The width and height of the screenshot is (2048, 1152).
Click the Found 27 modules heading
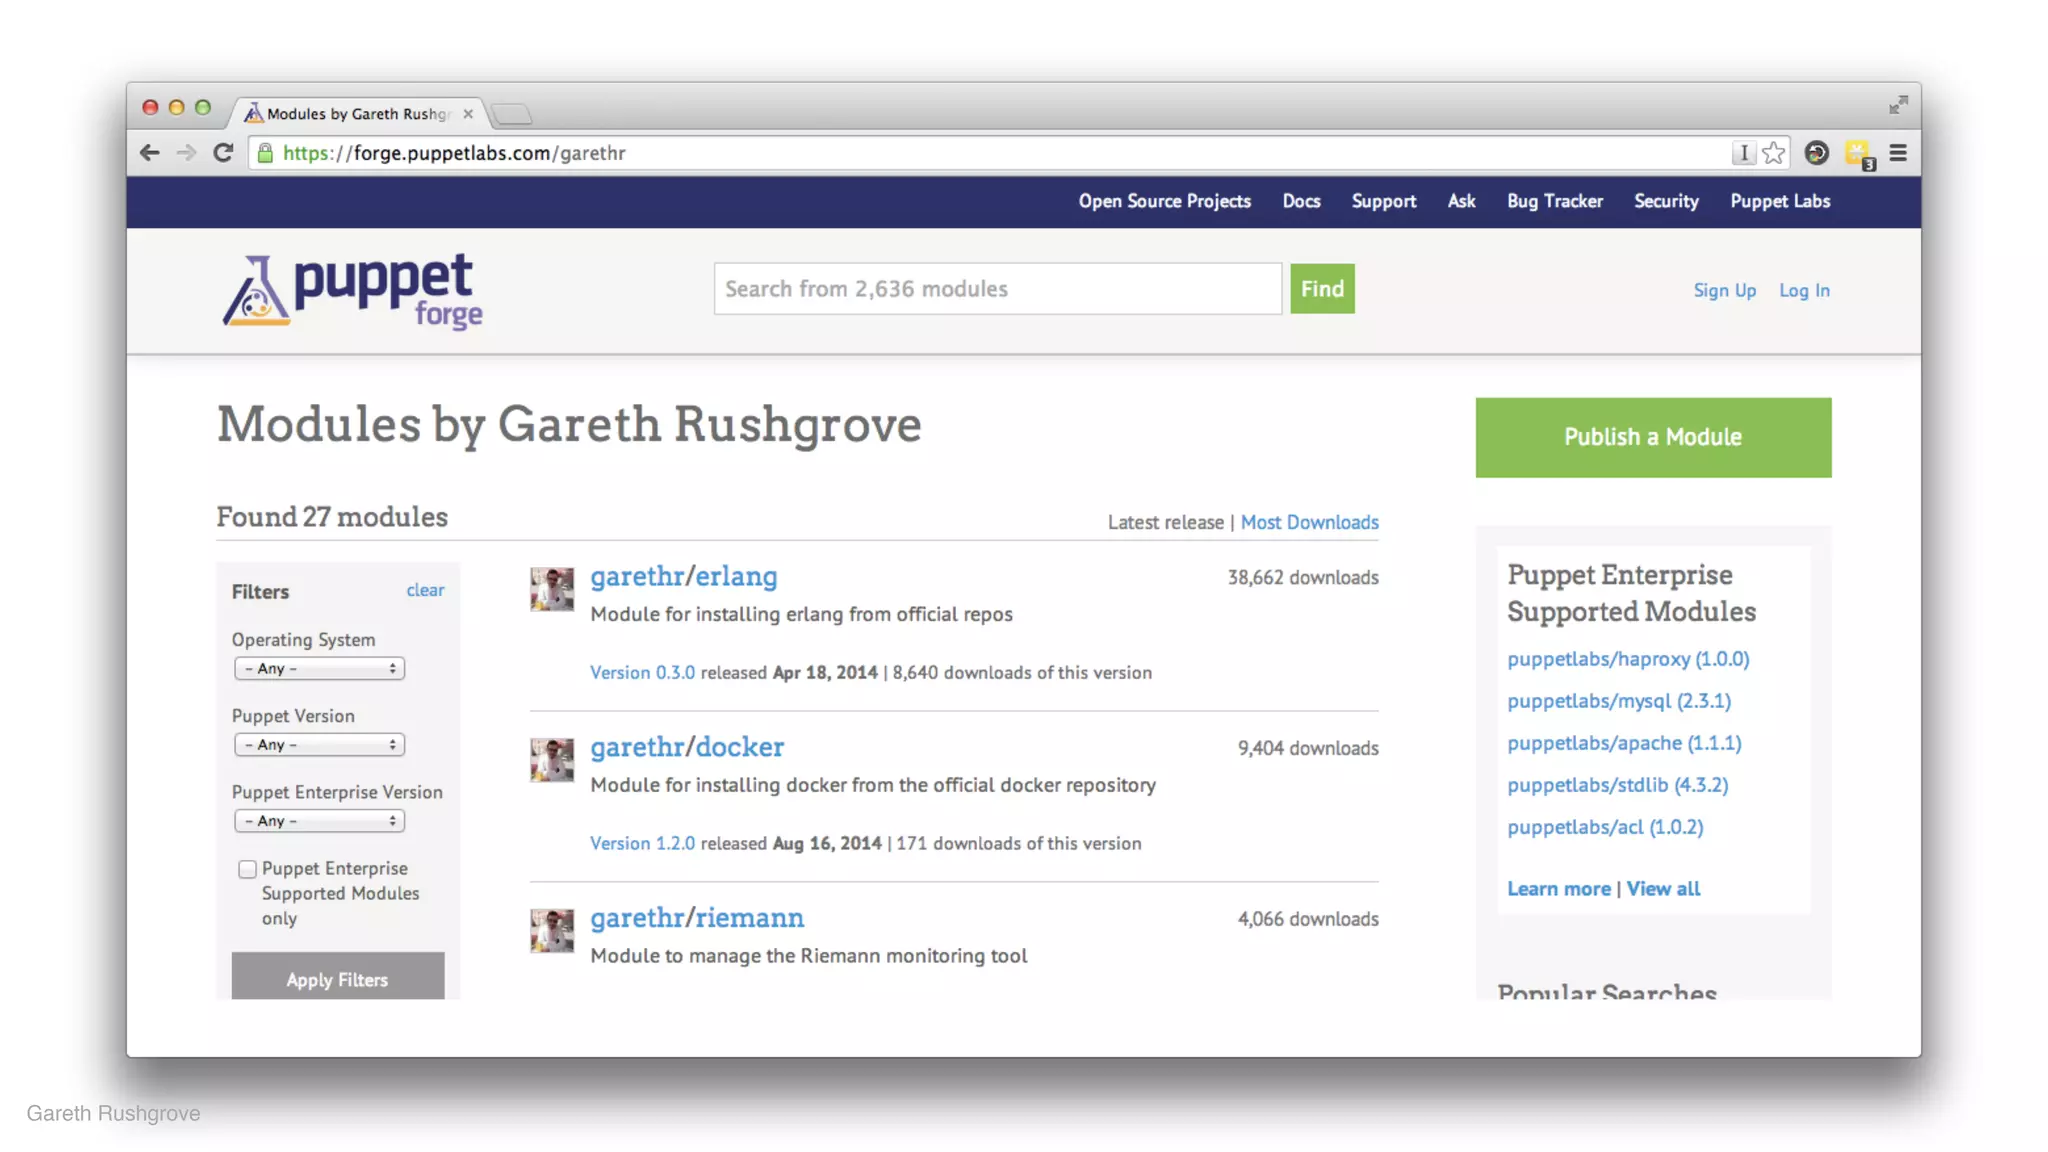[x=332, y=517]
